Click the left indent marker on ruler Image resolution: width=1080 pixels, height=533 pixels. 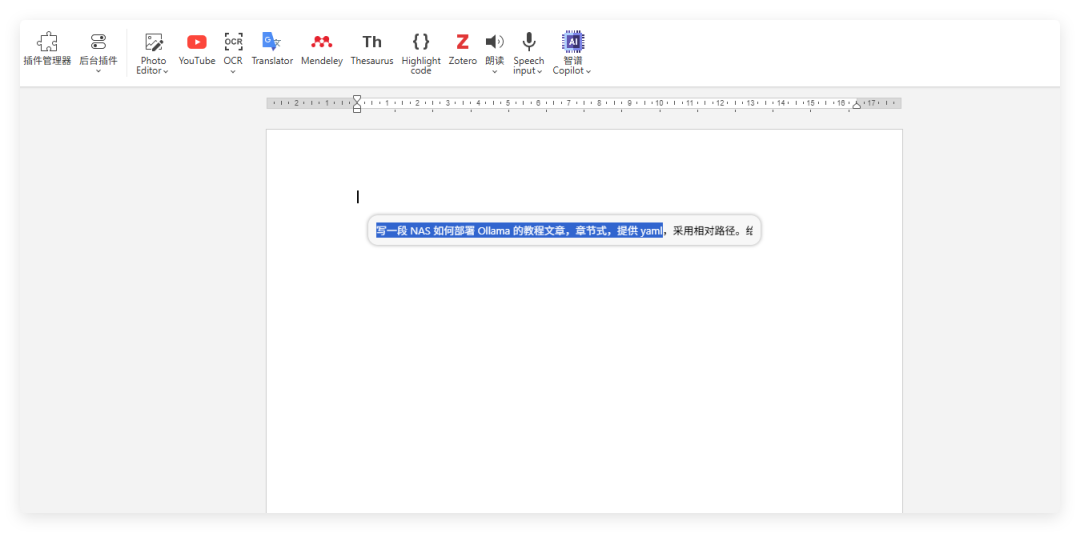click(357, 107)
